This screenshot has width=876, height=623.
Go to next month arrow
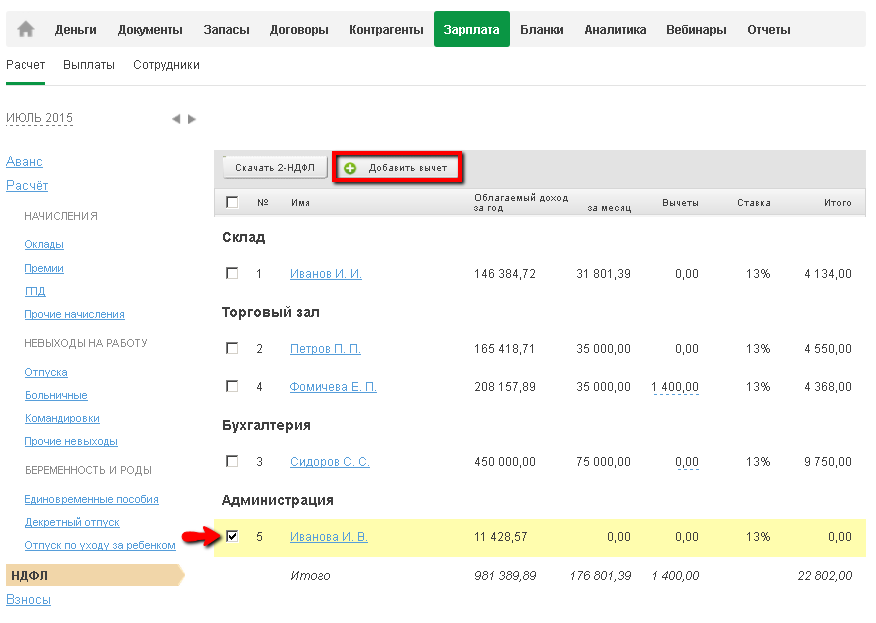[x=192, y=119]
